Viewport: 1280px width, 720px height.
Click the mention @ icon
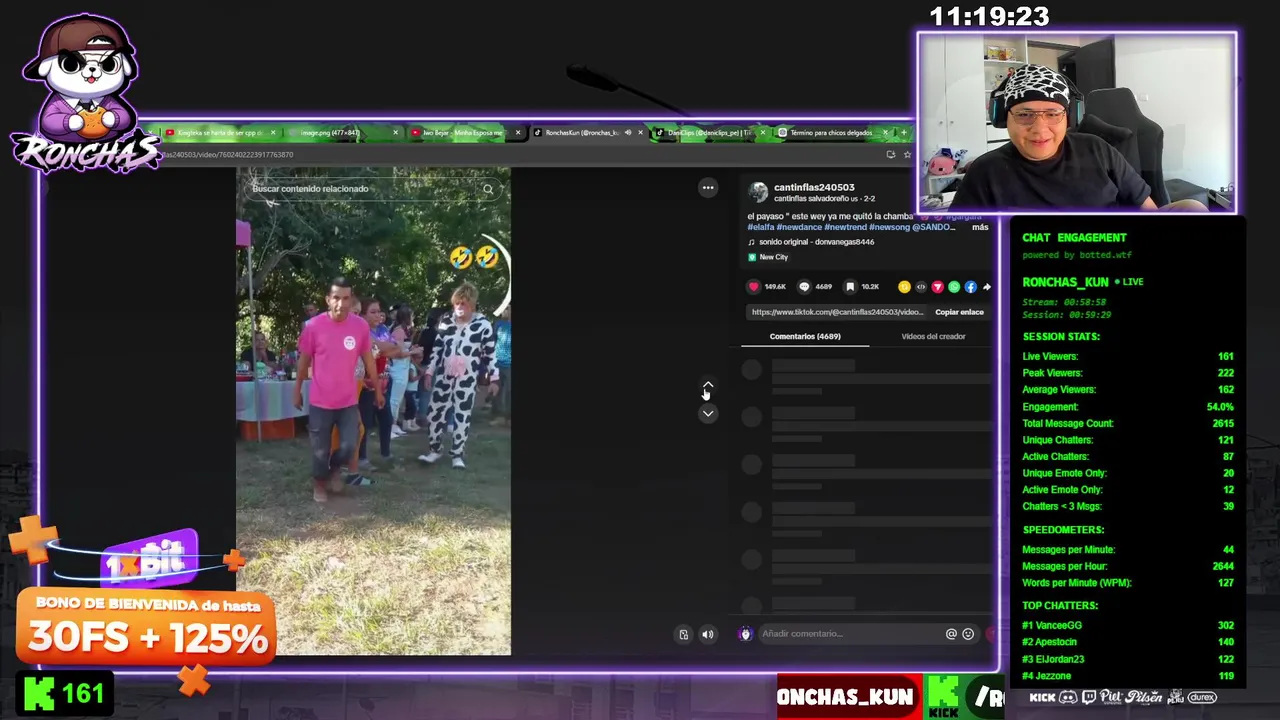coord(951,634)
